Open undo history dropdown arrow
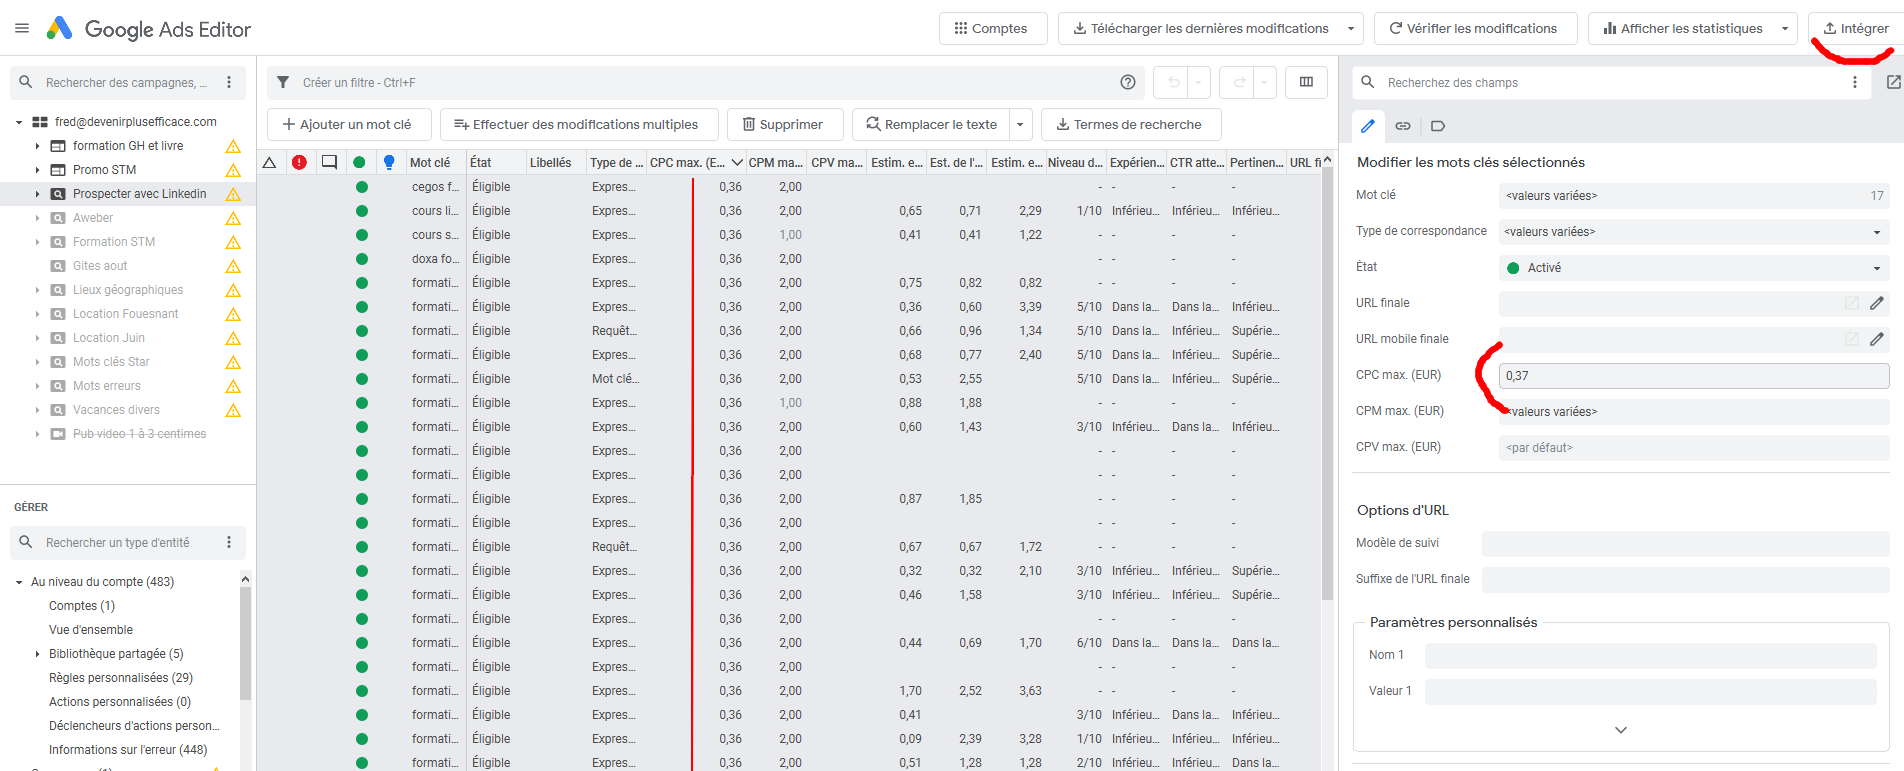The width and height of the screenshot is (1904, 771). tap(1198, 82)
